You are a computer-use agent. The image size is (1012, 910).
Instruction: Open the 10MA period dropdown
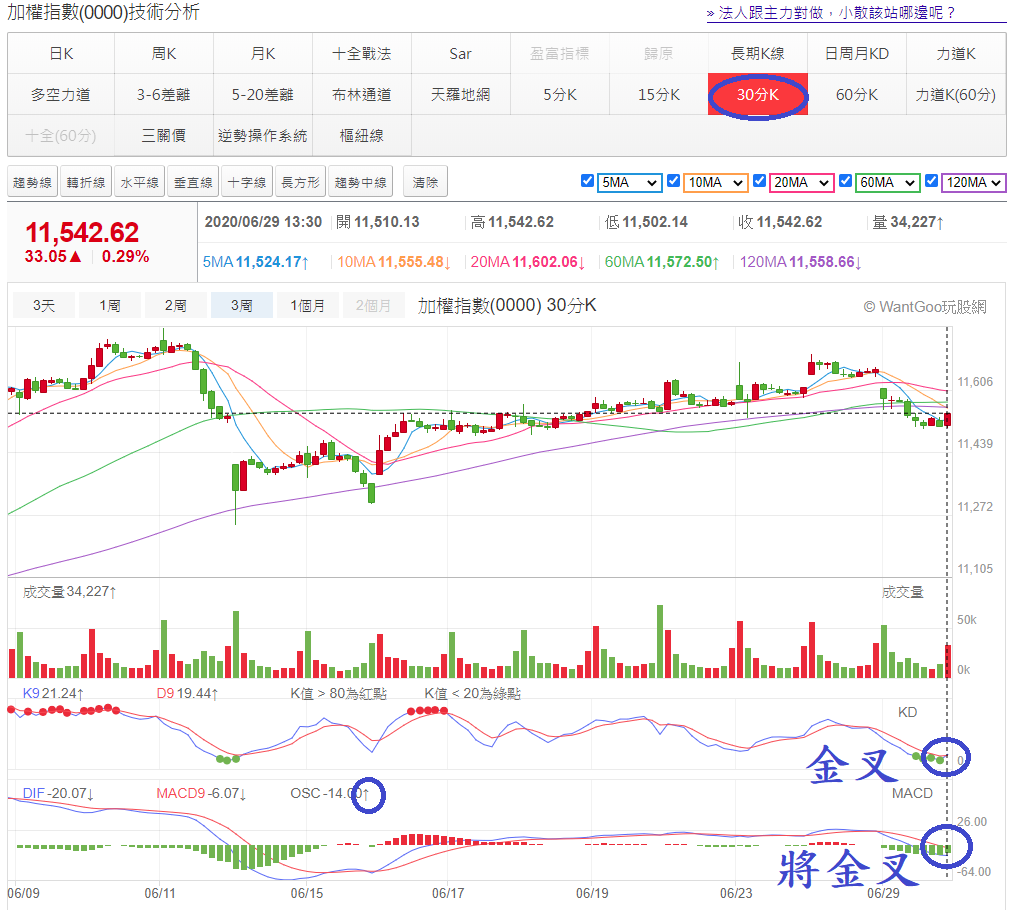[716, 183]
